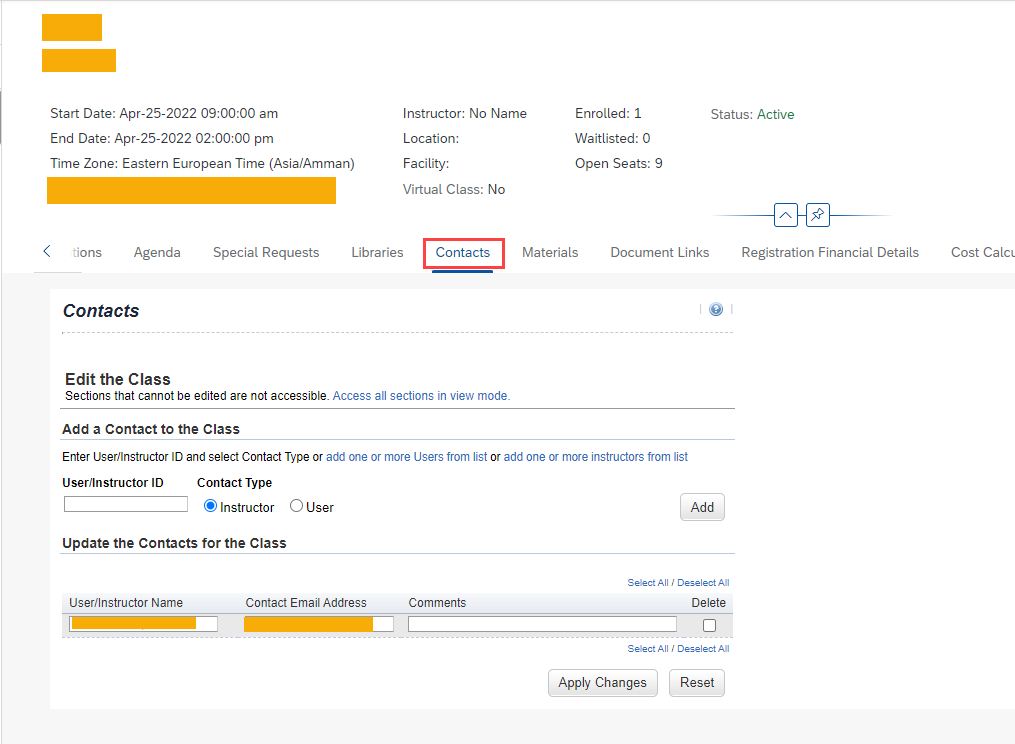Click the Time Zone text
Screen dimensions: 1015x744
click(203, 163)
